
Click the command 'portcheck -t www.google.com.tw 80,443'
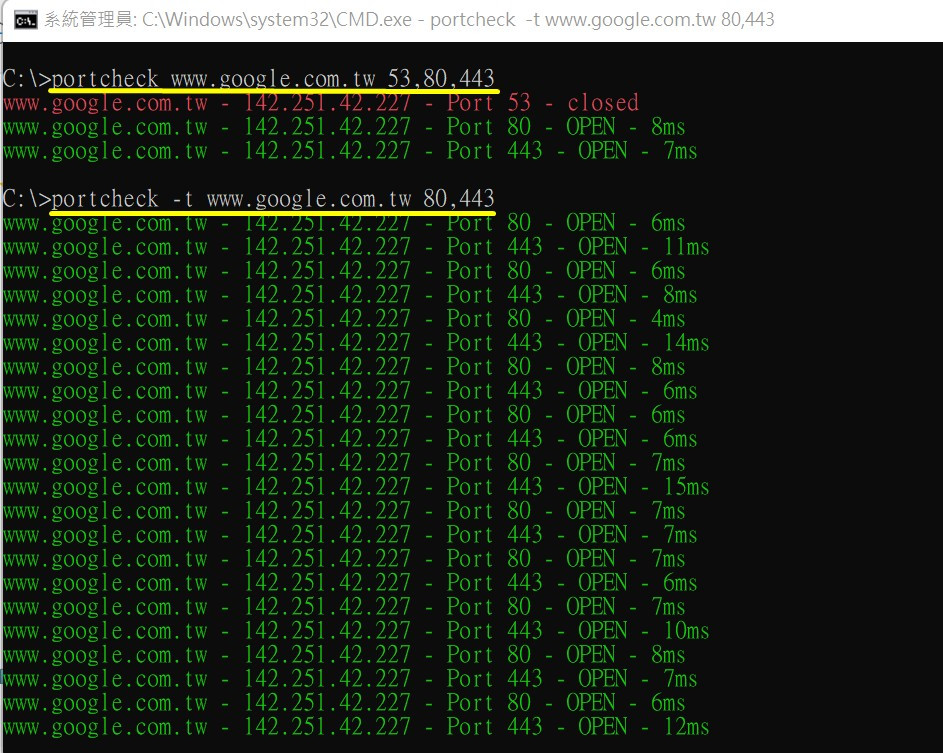pyautogui.click(x=273, y=199)
